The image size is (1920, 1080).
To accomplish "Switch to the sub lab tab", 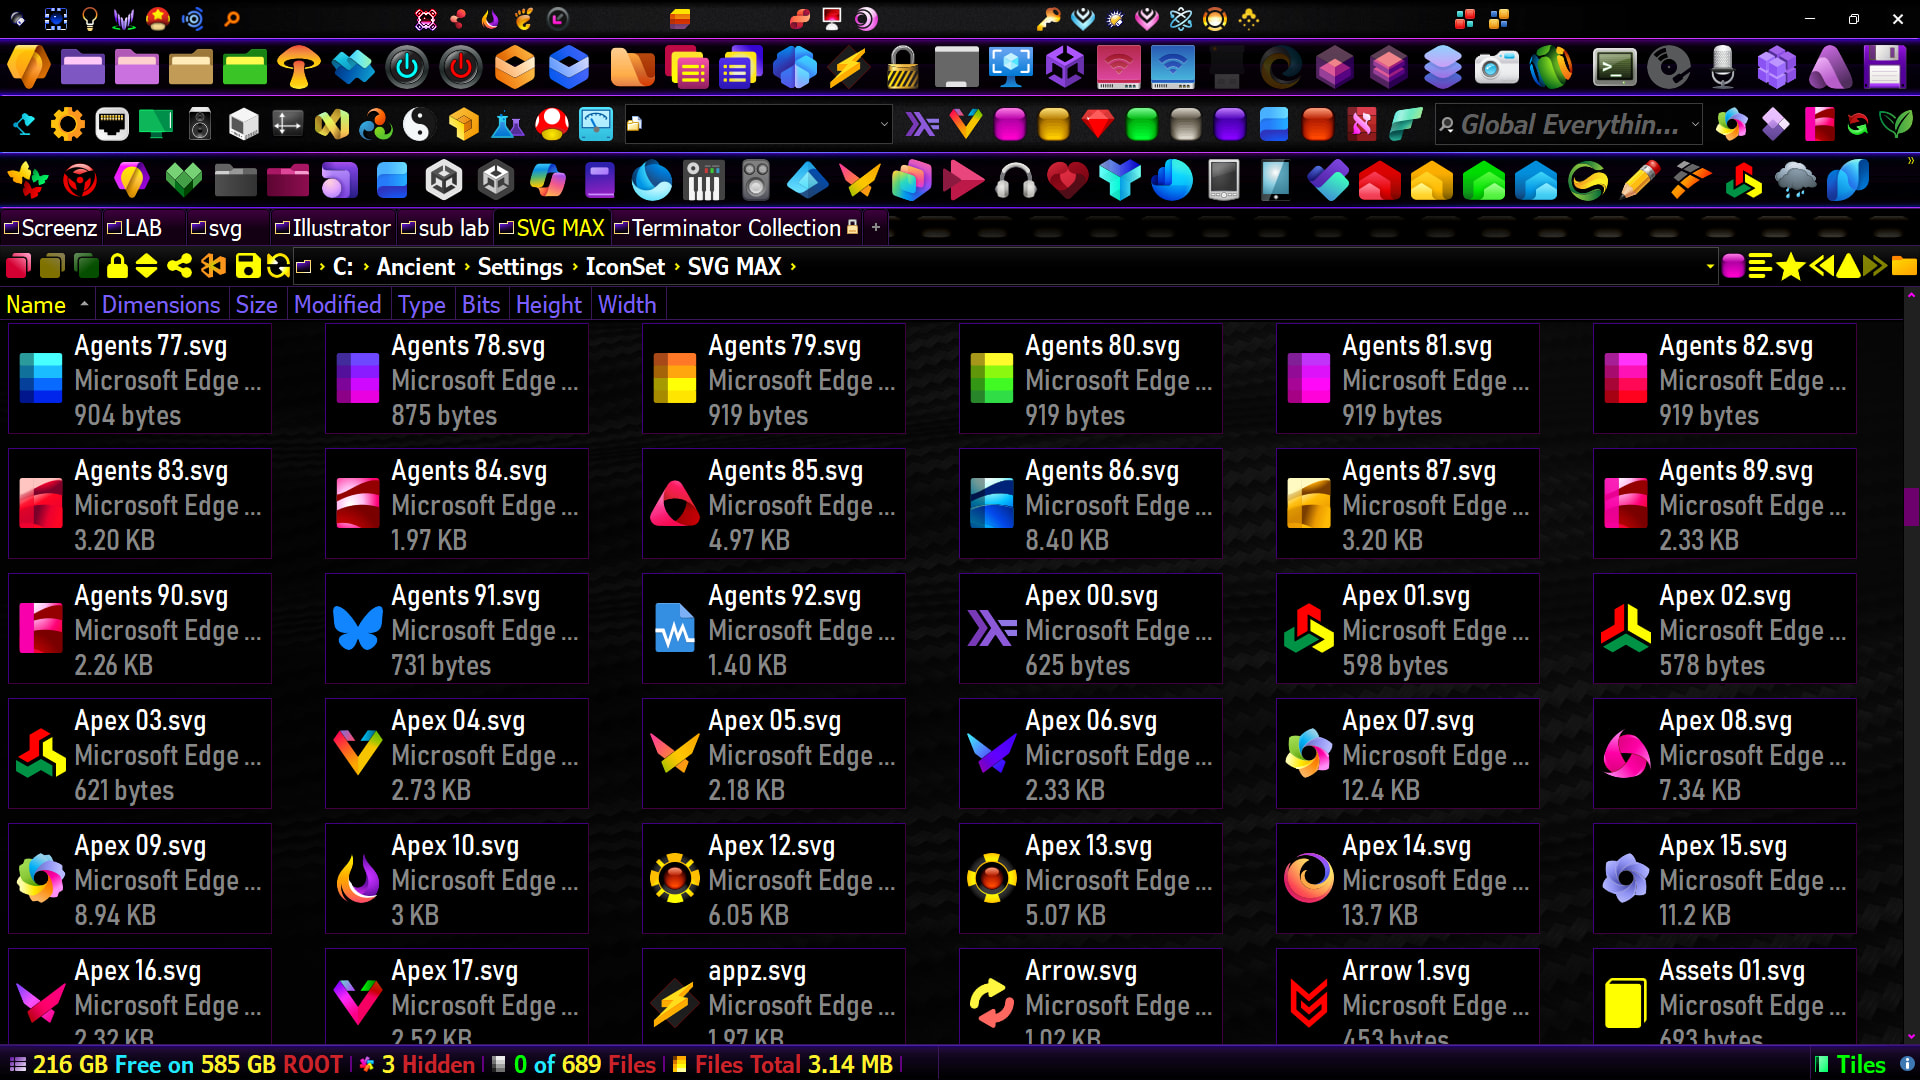I will (445, 228).
